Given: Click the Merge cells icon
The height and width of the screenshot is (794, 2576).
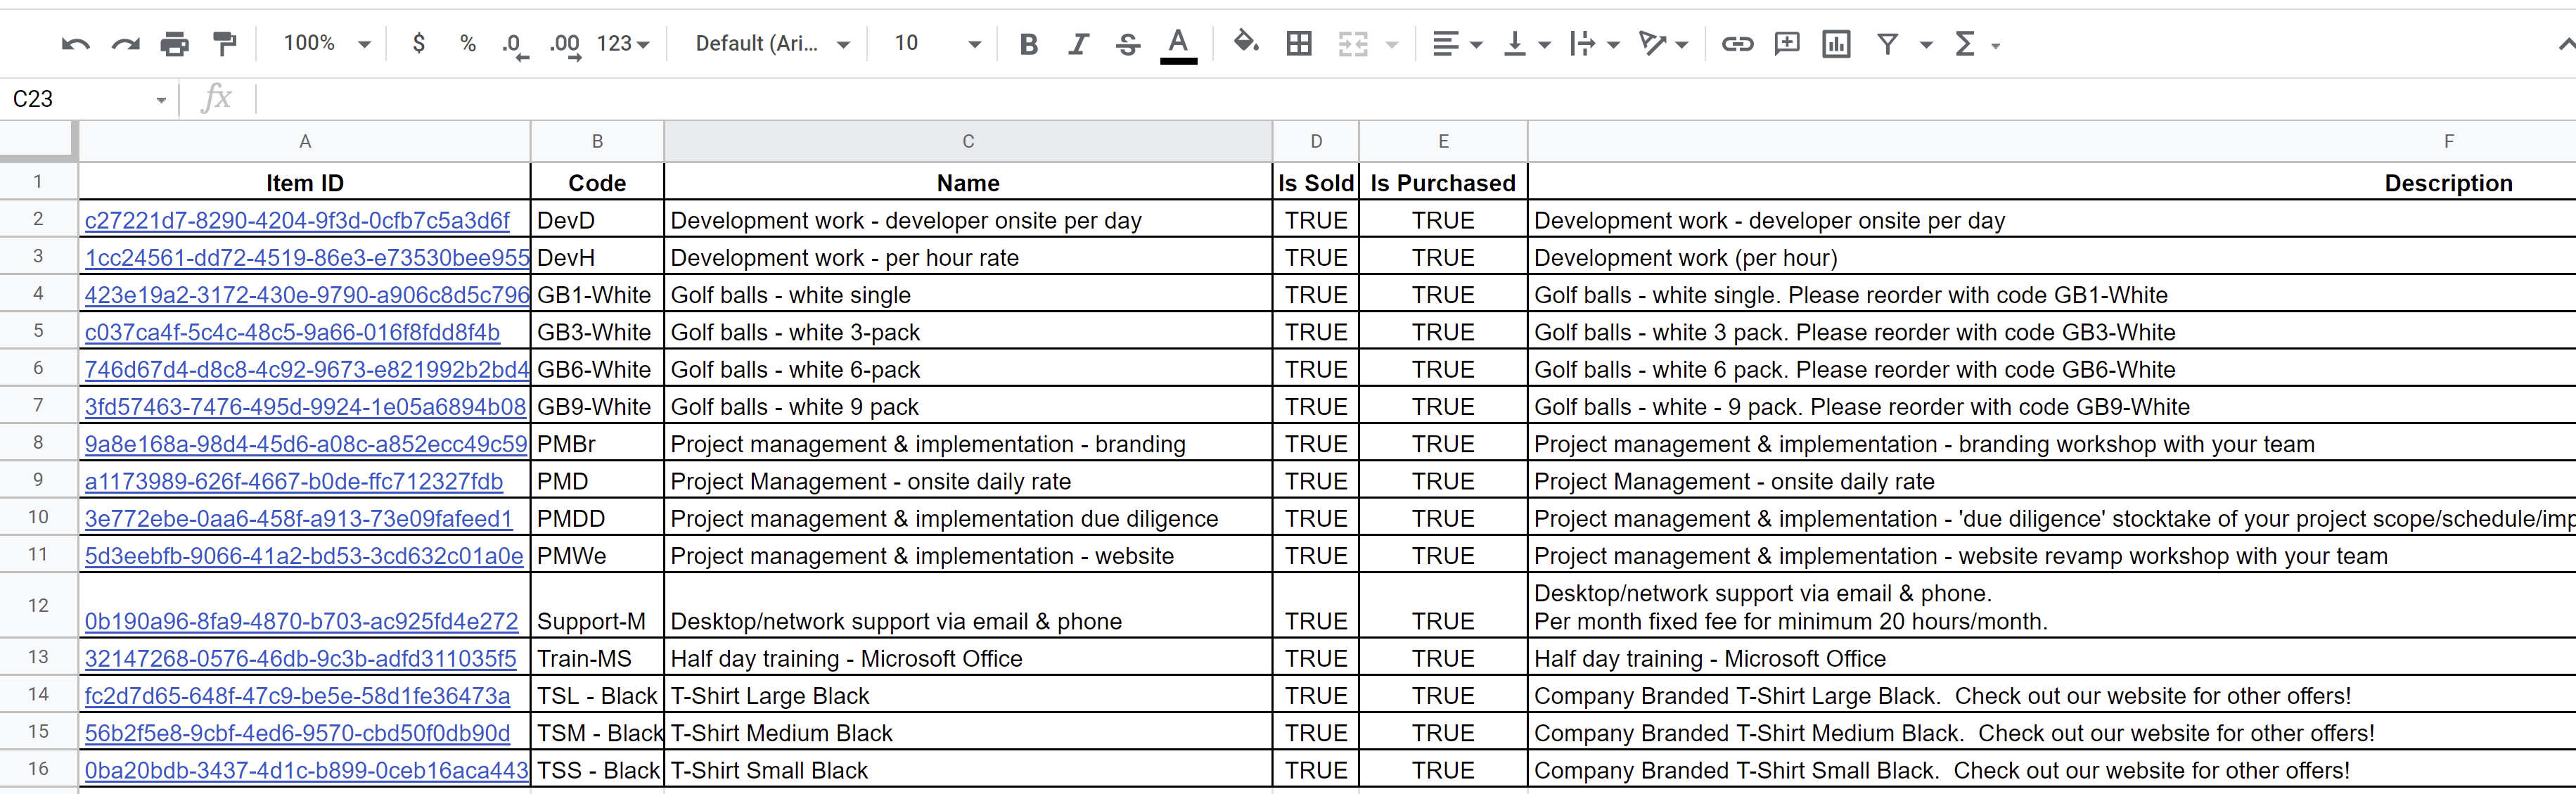Looking at the screenshot, I should (x=1353, y=44).
